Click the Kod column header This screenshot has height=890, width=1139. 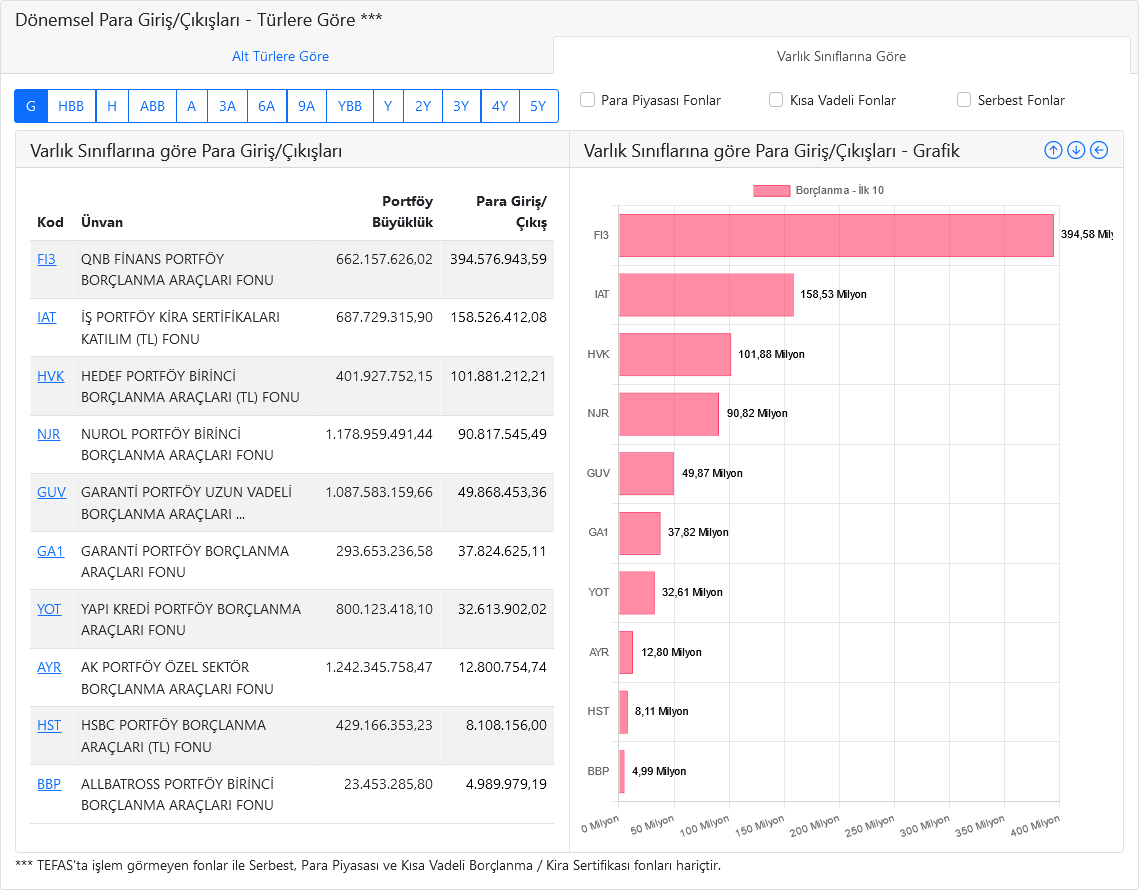coord(50,222)
